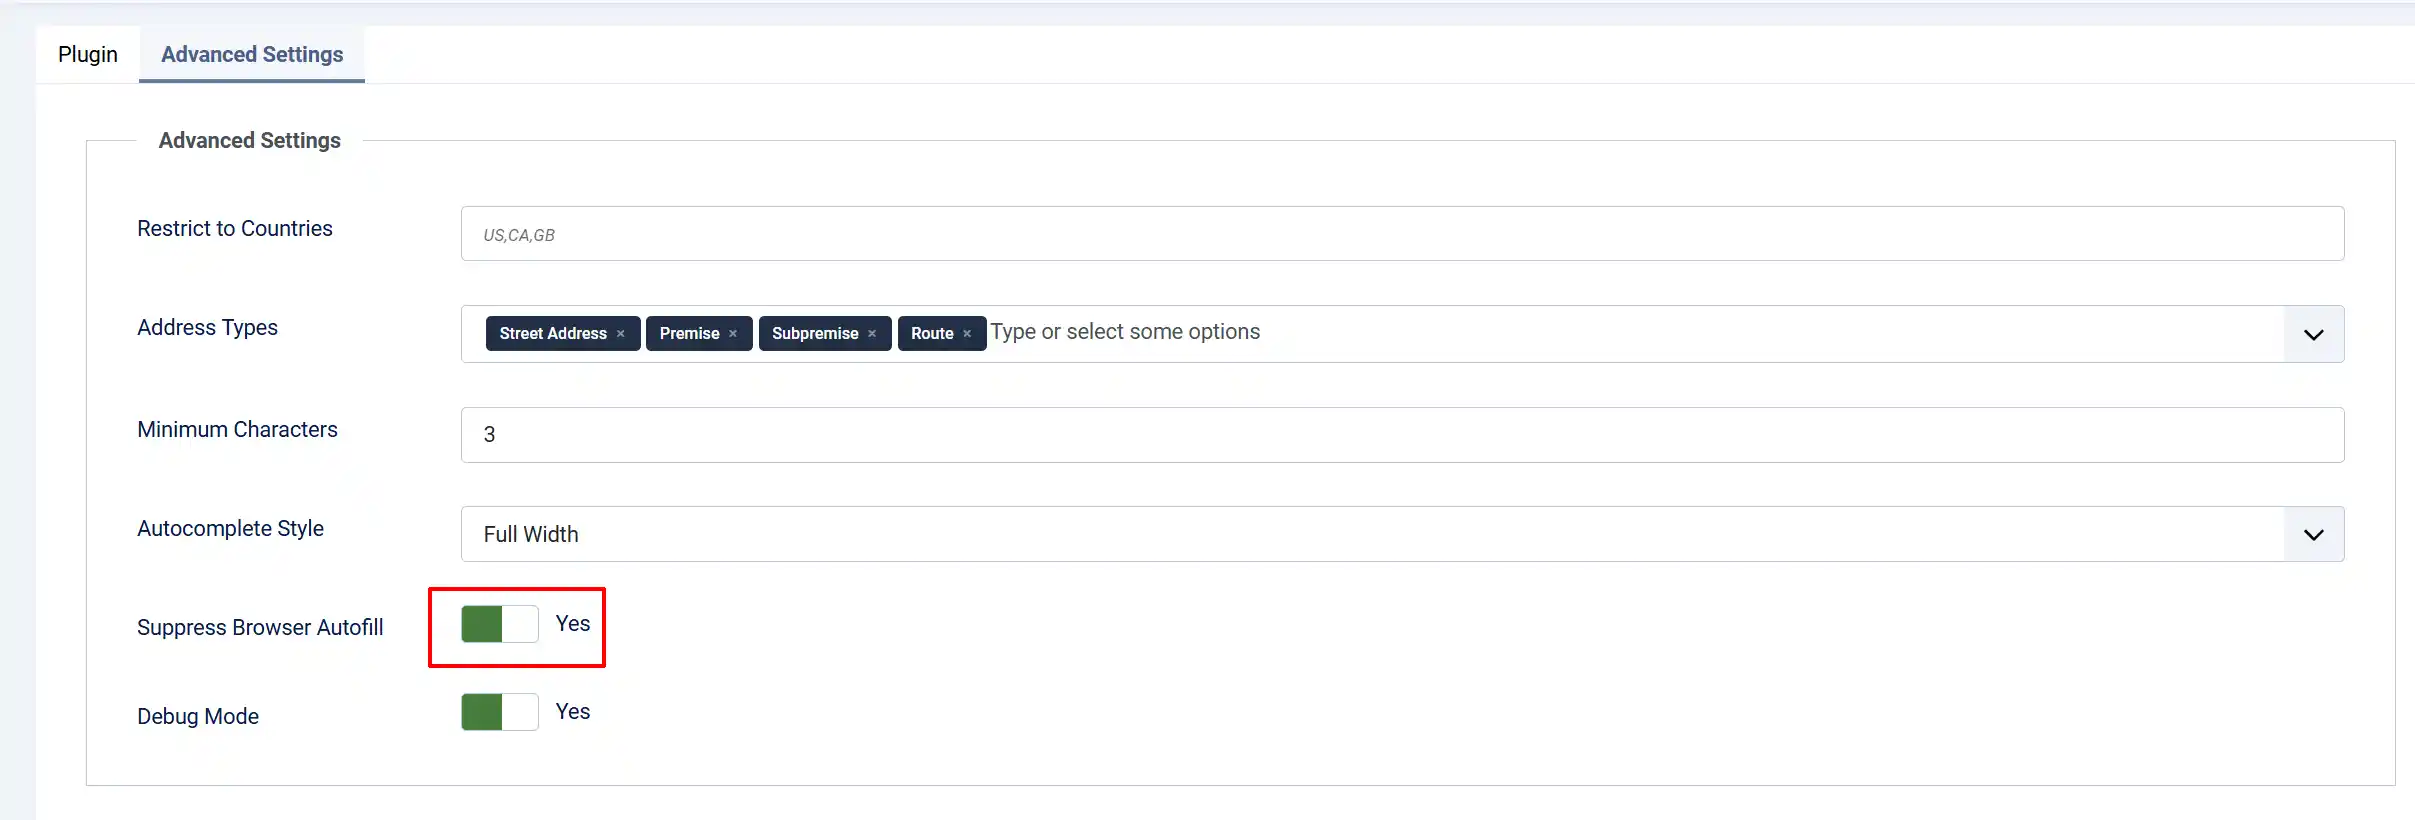Click the Restrict to Countries field
Screen dimensions: 2415x820
(x=1402, y=234)
